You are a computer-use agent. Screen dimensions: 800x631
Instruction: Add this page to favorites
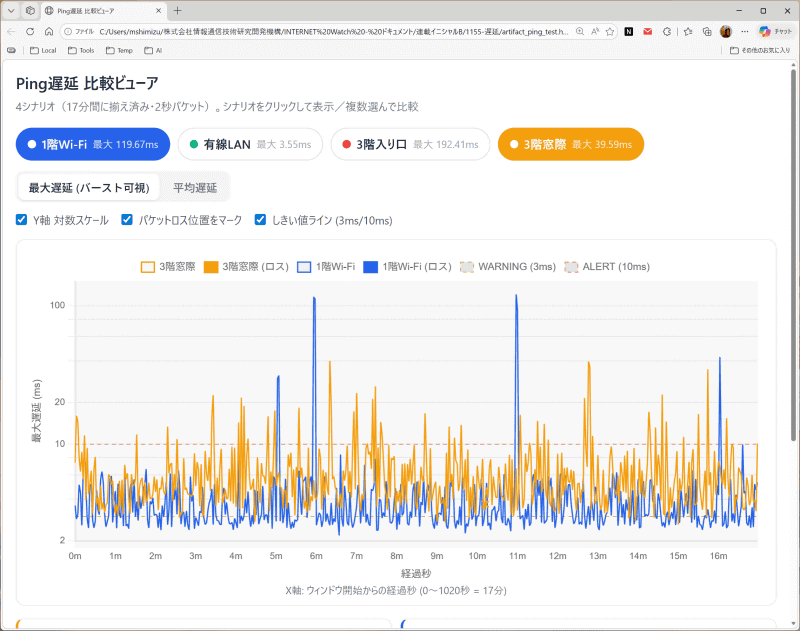610,32
